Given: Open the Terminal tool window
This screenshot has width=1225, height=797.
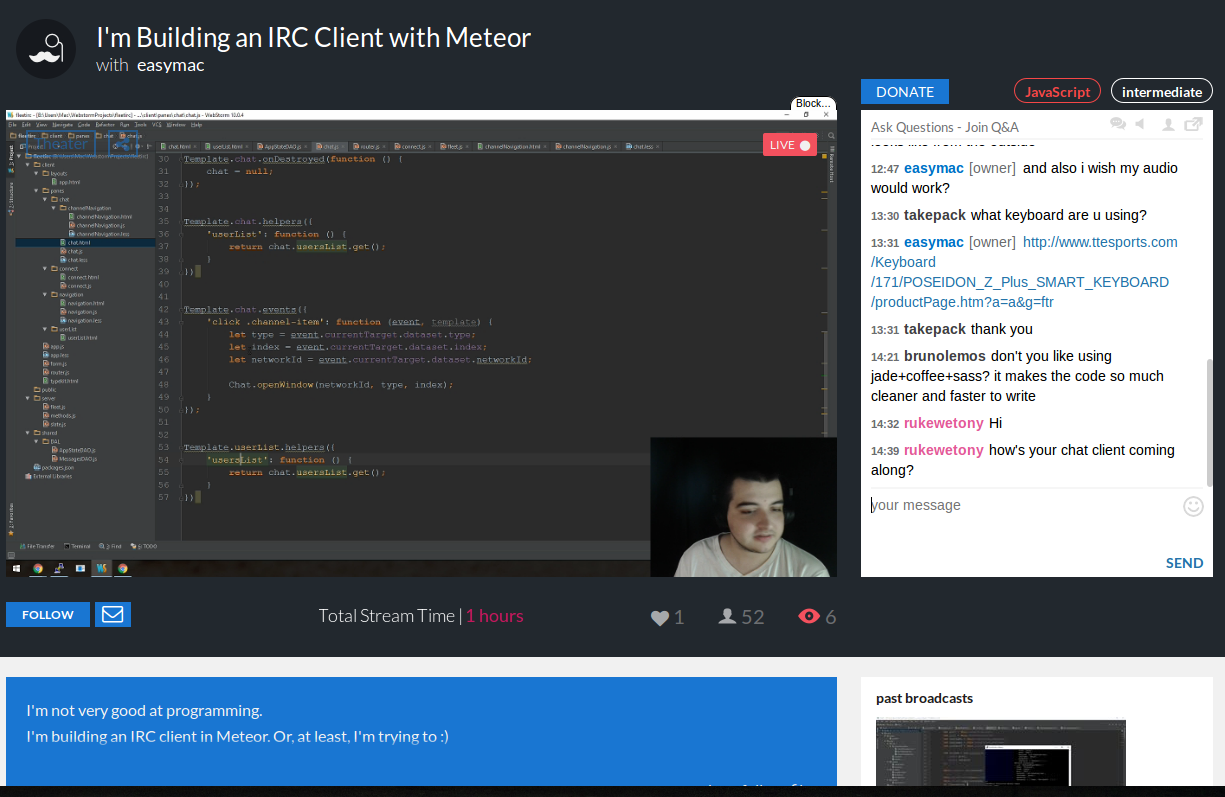Looking at the screenshot, I should (77, 546).
